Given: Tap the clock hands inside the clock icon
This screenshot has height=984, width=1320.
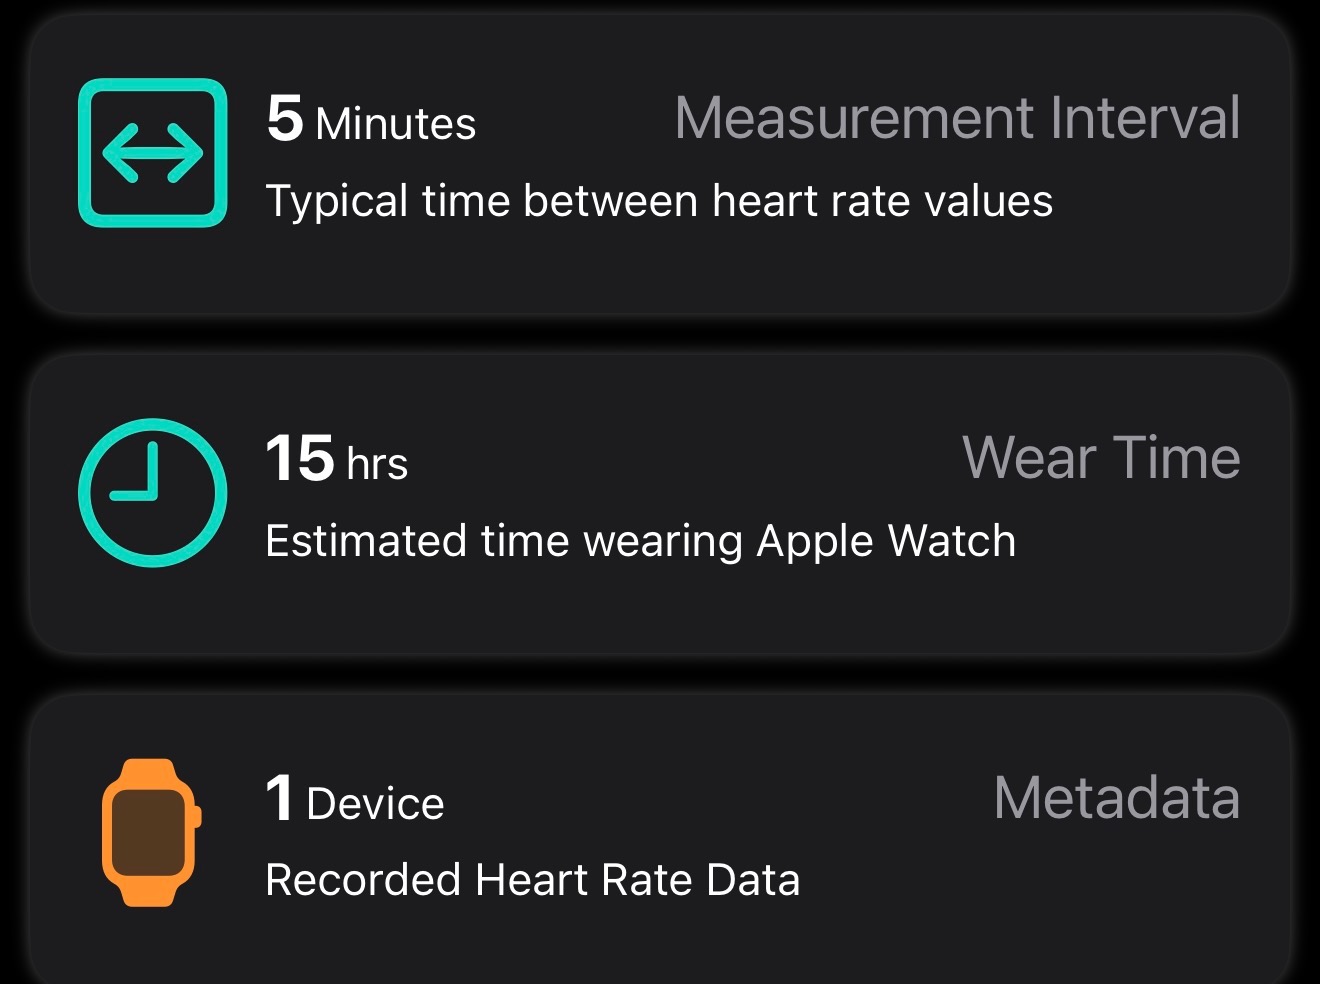Looking at the screenshot, I should click(140, 478).
